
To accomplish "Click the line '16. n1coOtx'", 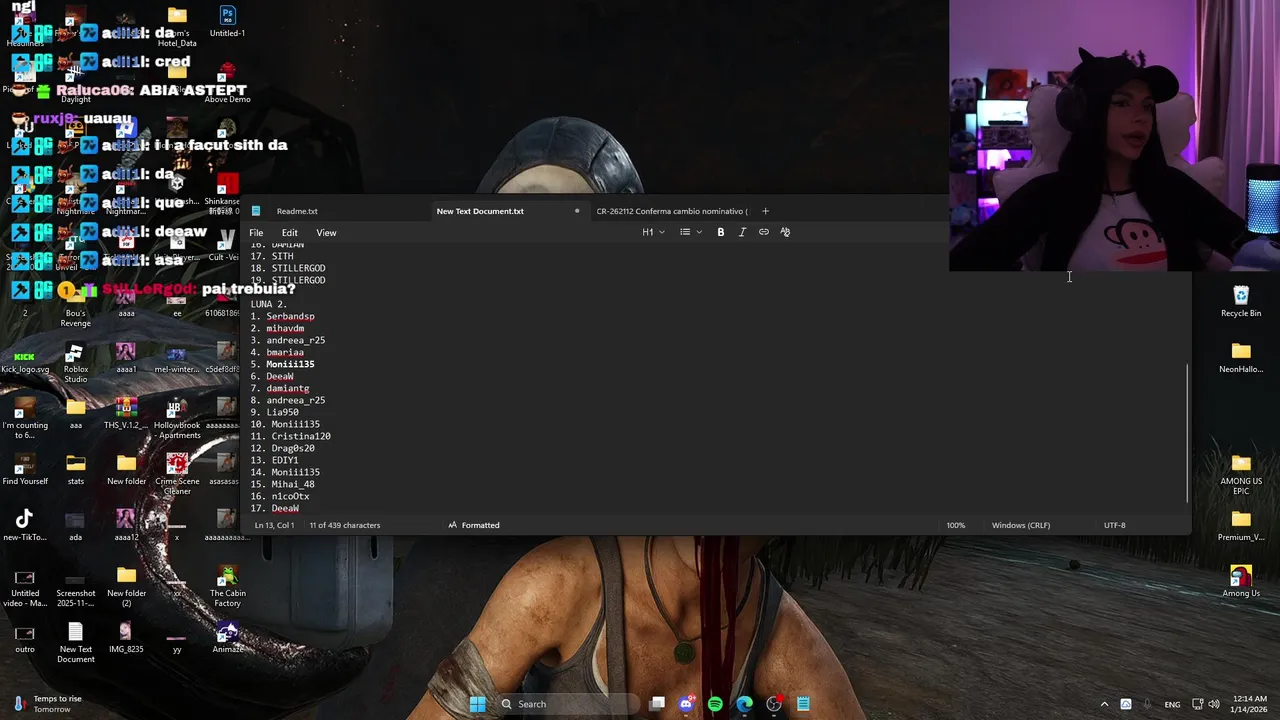I will point(280,496).
